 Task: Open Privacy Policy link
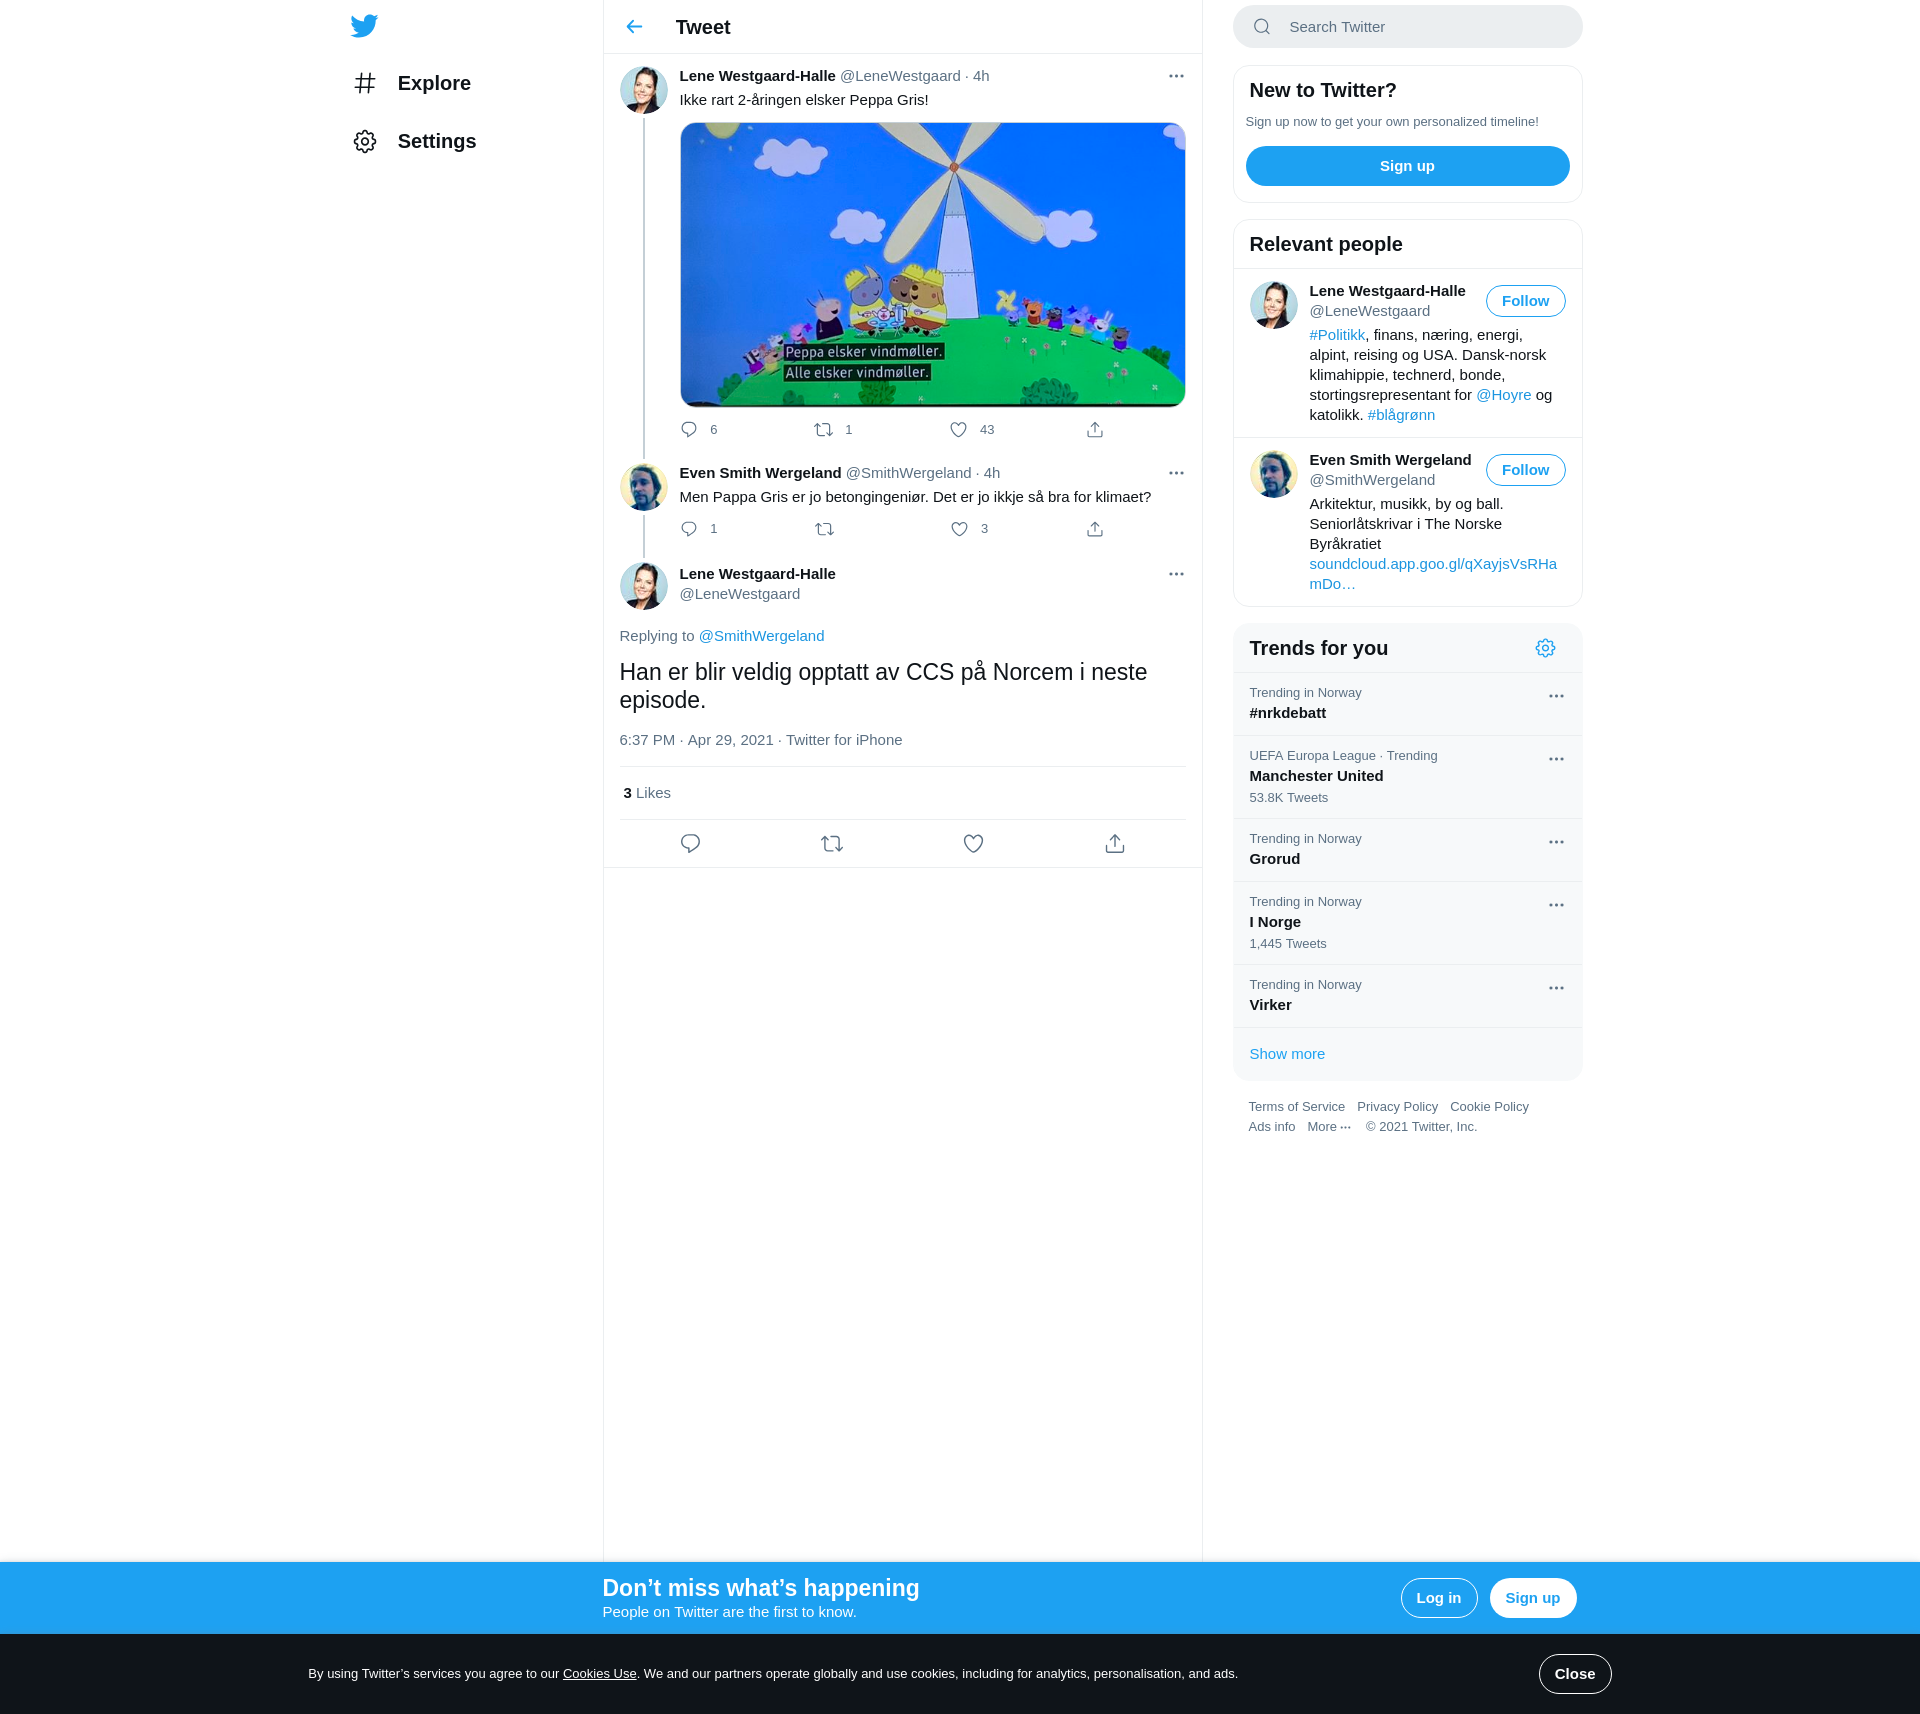tap(1397, 1107)
